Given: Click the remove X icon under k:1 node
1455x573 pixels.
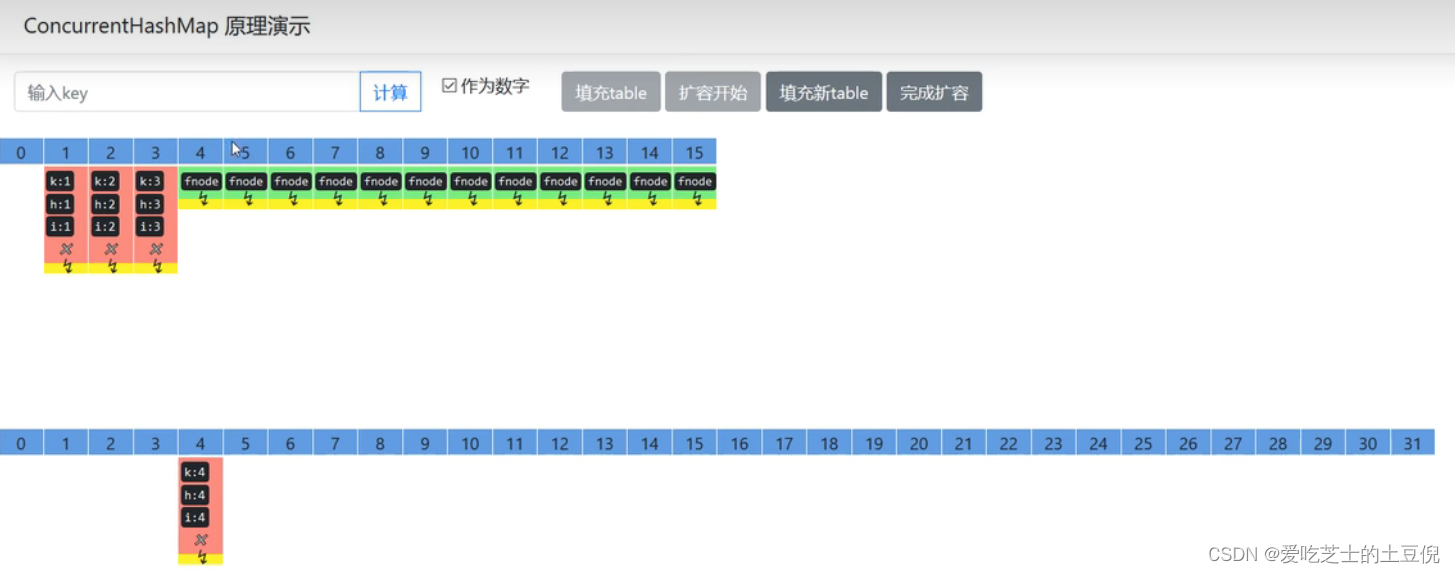Looking at the screenshot, I should 66,248.
